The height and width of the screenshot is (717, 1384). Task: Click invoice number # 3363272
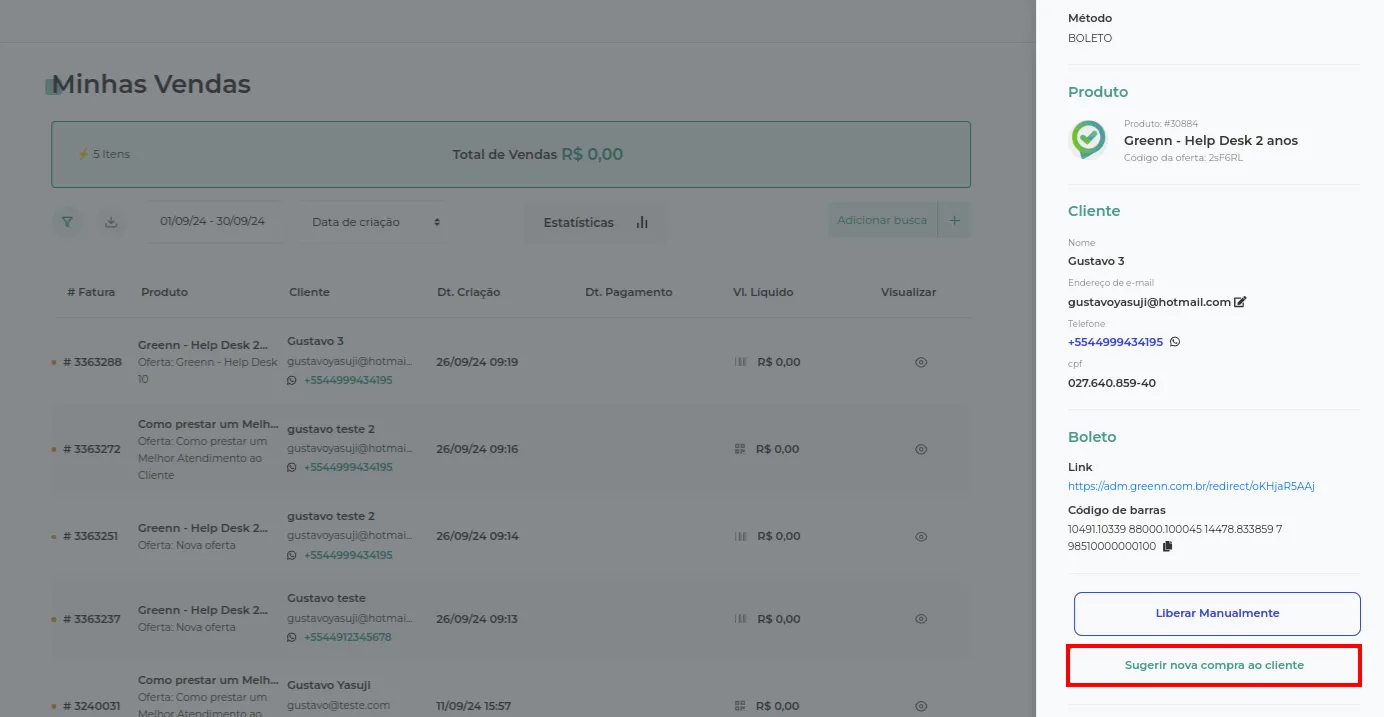92,449
